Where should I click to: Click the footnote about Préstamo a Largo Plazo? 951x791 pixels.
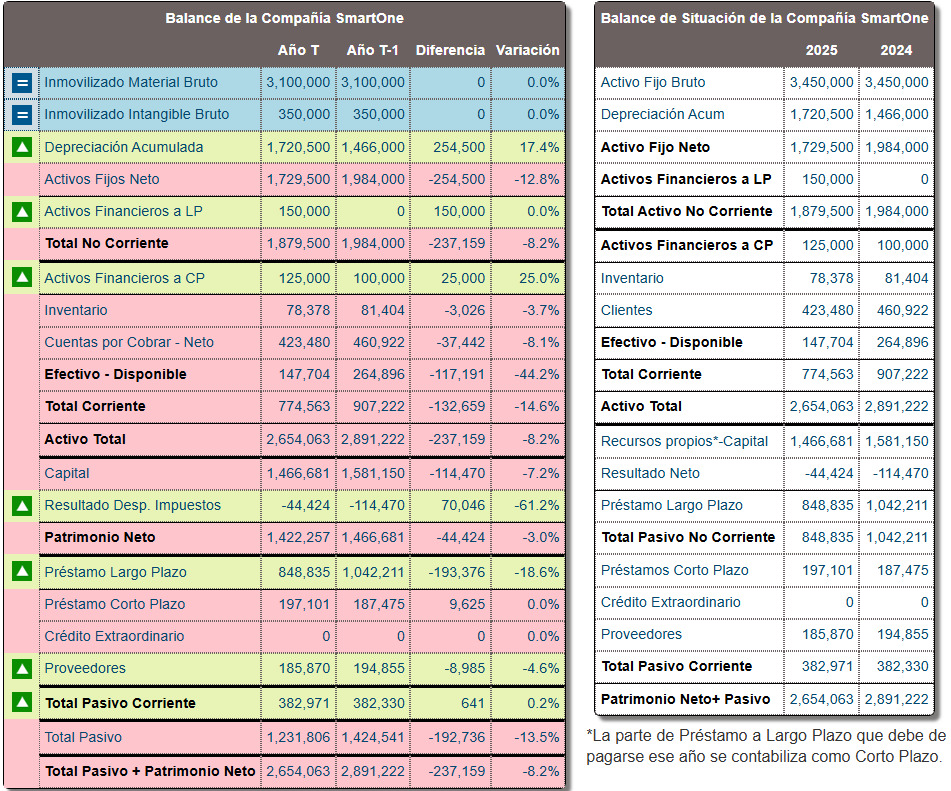point(766,746)
